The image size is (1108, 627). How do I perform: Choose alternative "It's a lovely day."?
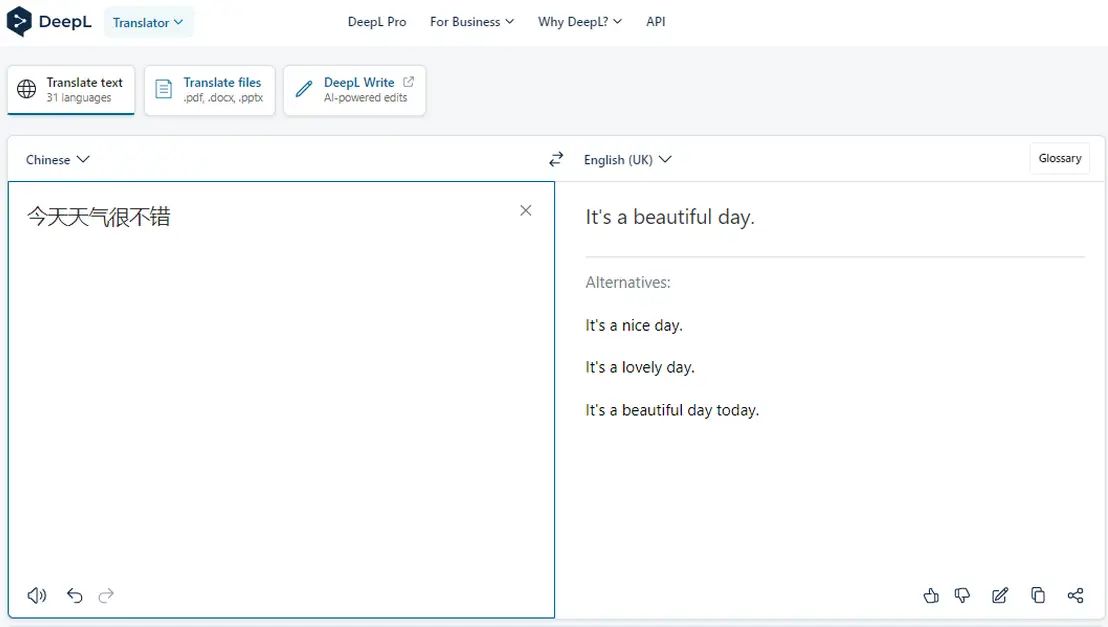pyautogui.click(x=640, y=368)
